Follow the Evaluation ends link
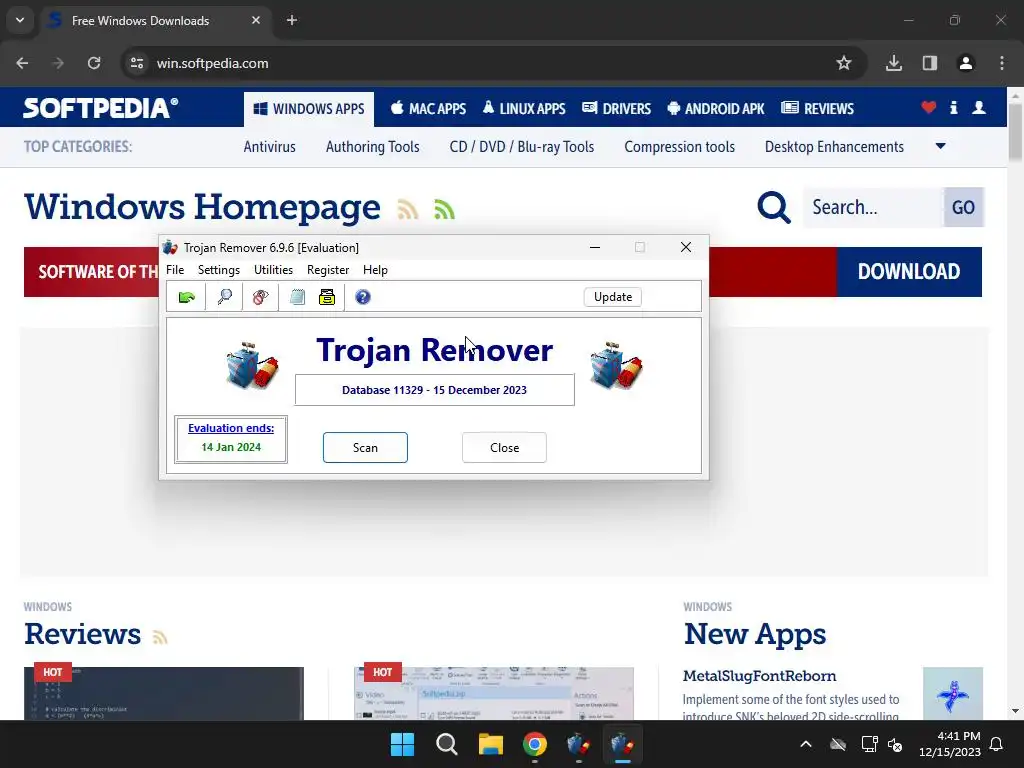 231,428
